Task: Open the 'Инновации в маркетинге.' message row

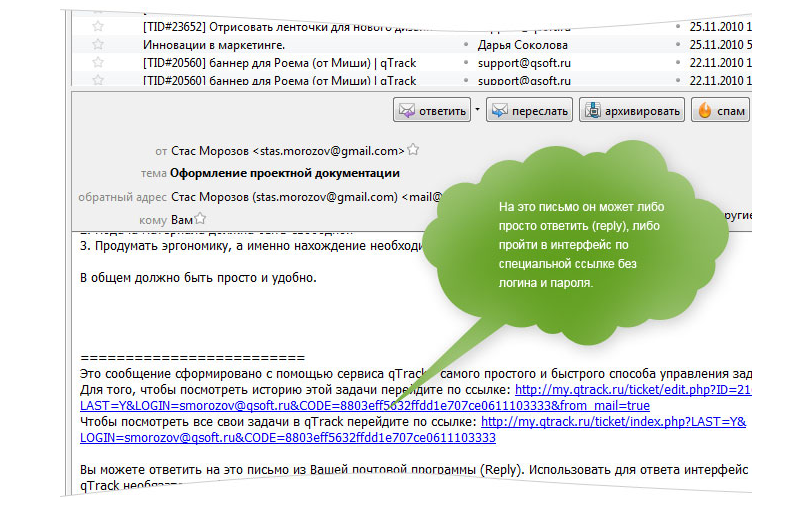Action: point(412,45)
